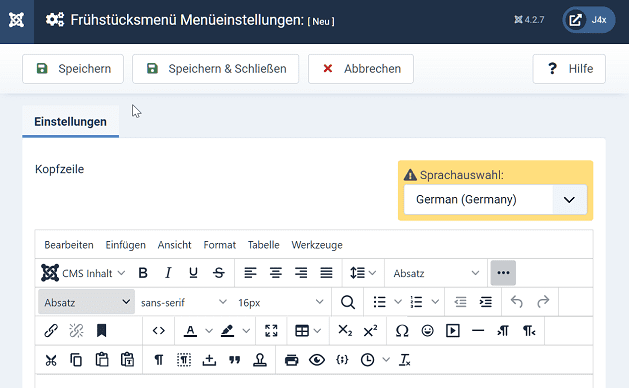Increase indent
Screen dimensions: 629x388
[485, 302]
